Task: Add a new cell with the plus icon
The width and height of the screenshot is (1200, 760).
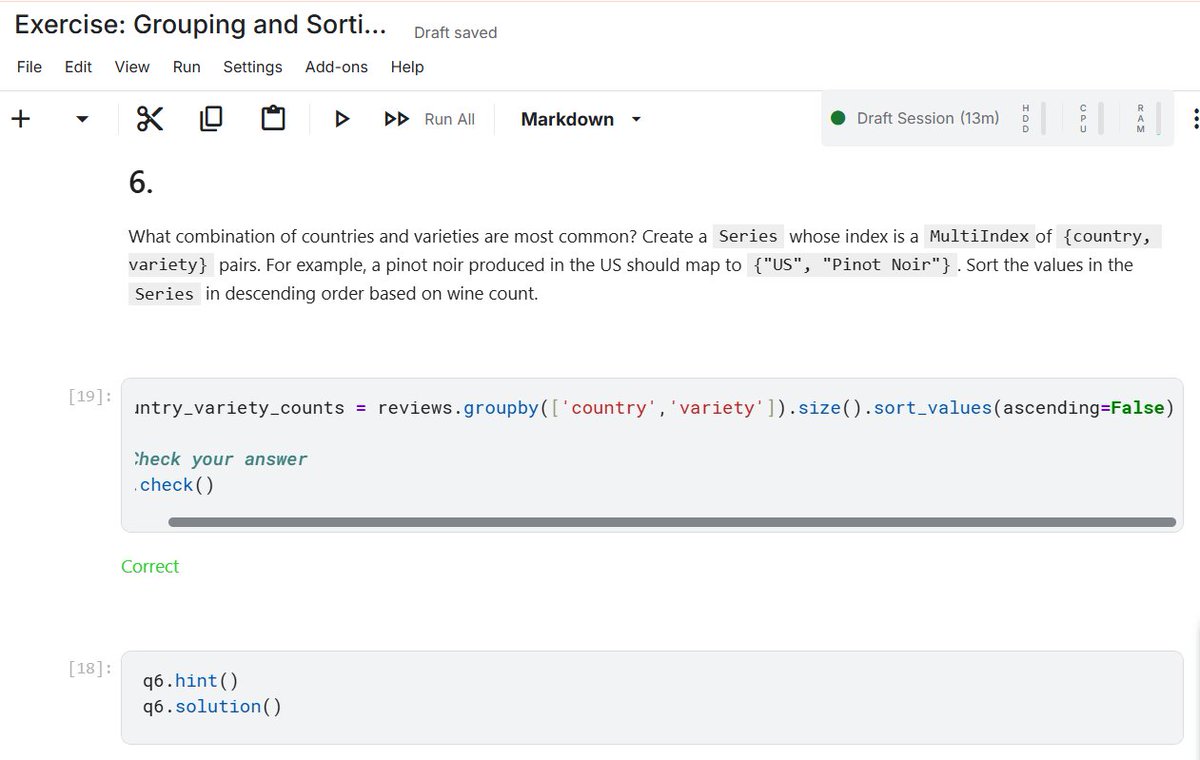Action: [20, 119]
